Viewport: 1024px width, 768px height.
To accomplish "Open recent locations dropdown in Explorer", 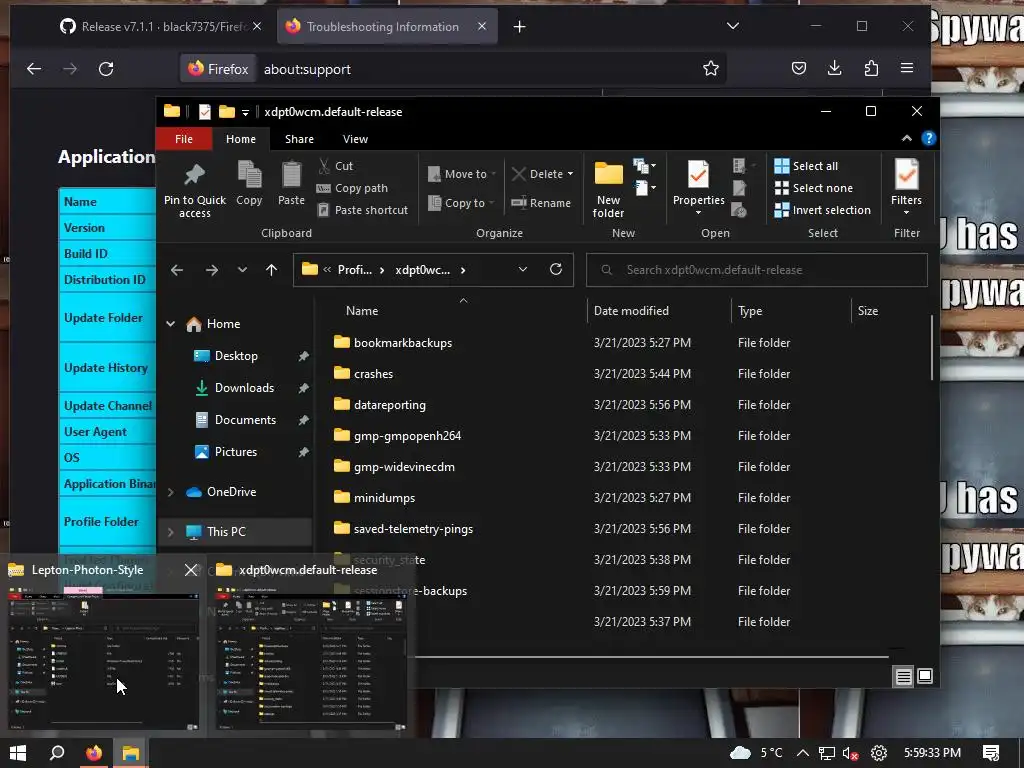I will pyautogui.click(x=242, y=270).
